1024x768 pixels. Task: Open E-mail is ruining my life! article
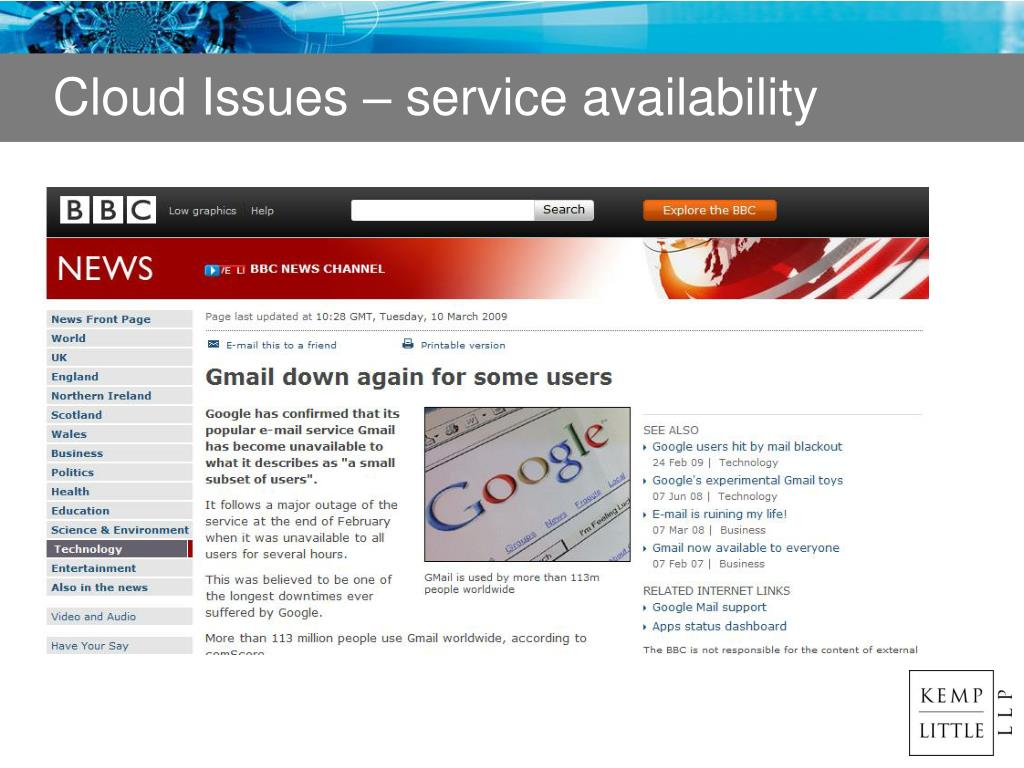point(720,514)
